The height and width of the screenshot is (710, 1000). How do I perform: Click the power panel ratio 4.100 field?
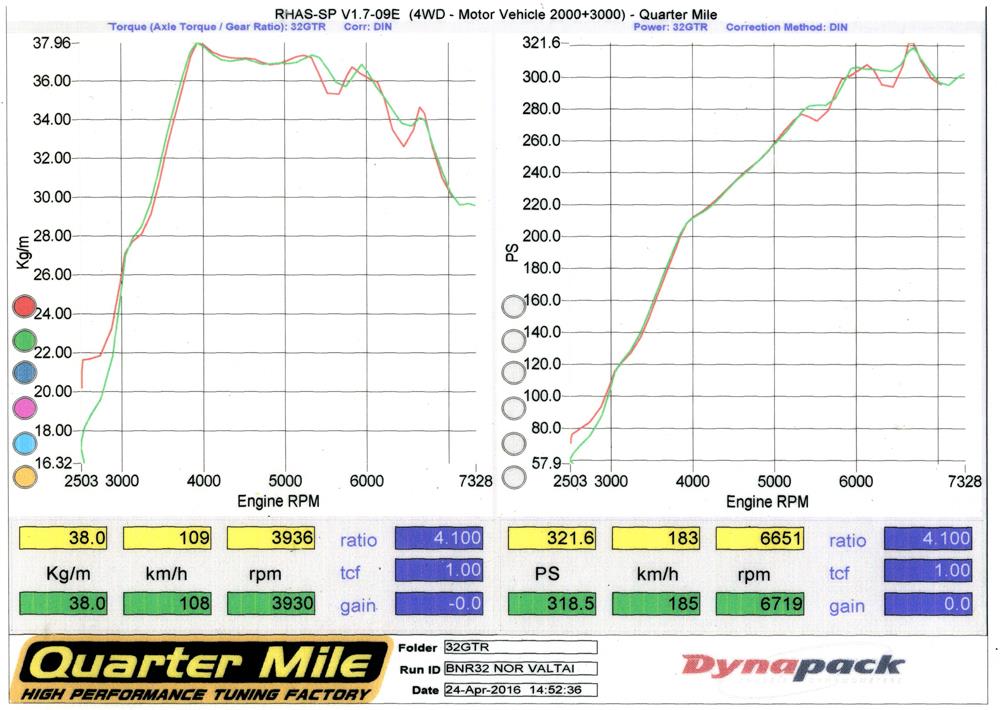click(928, 538)
